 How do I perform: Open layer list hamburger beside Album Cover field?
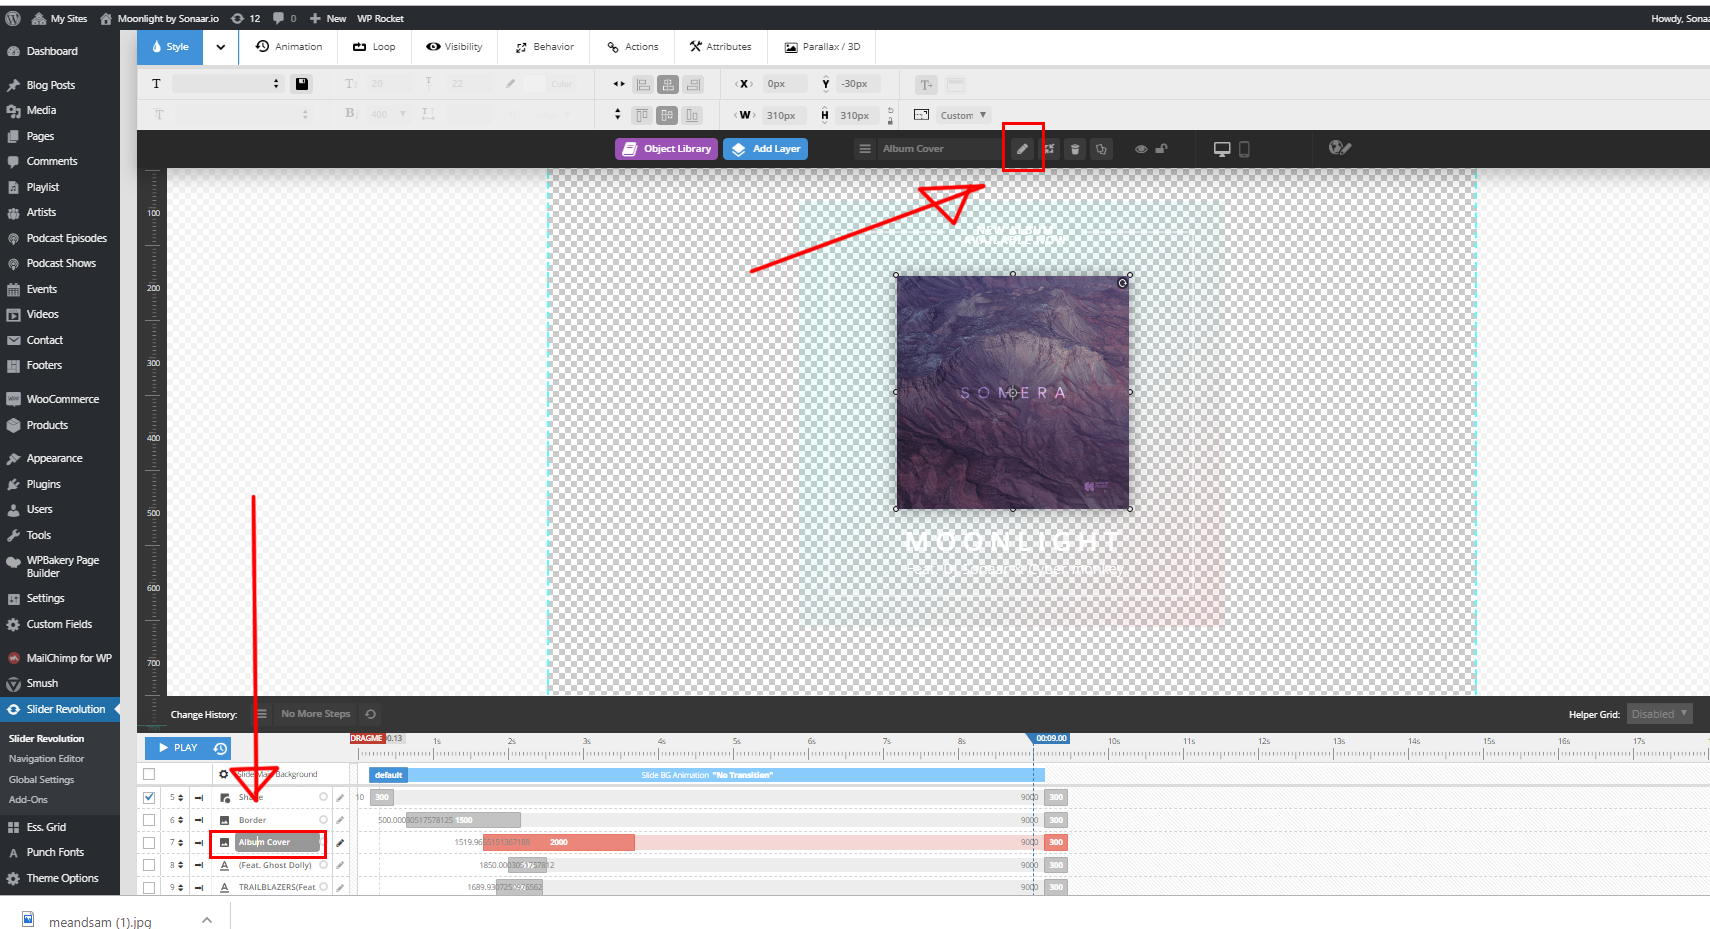point(865,149)
